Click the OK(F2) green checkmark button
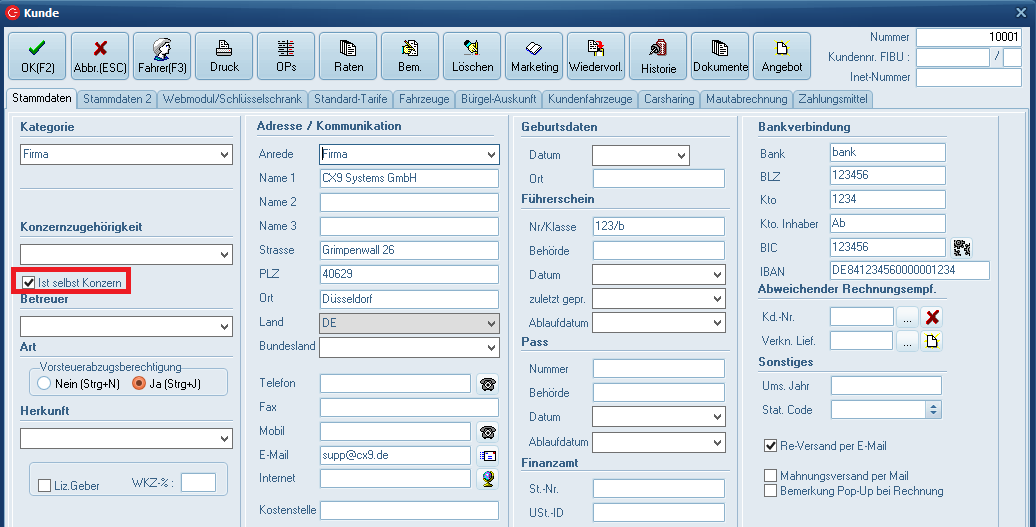The width and height of the screenshot is (1036, 527). click(37, 56)
